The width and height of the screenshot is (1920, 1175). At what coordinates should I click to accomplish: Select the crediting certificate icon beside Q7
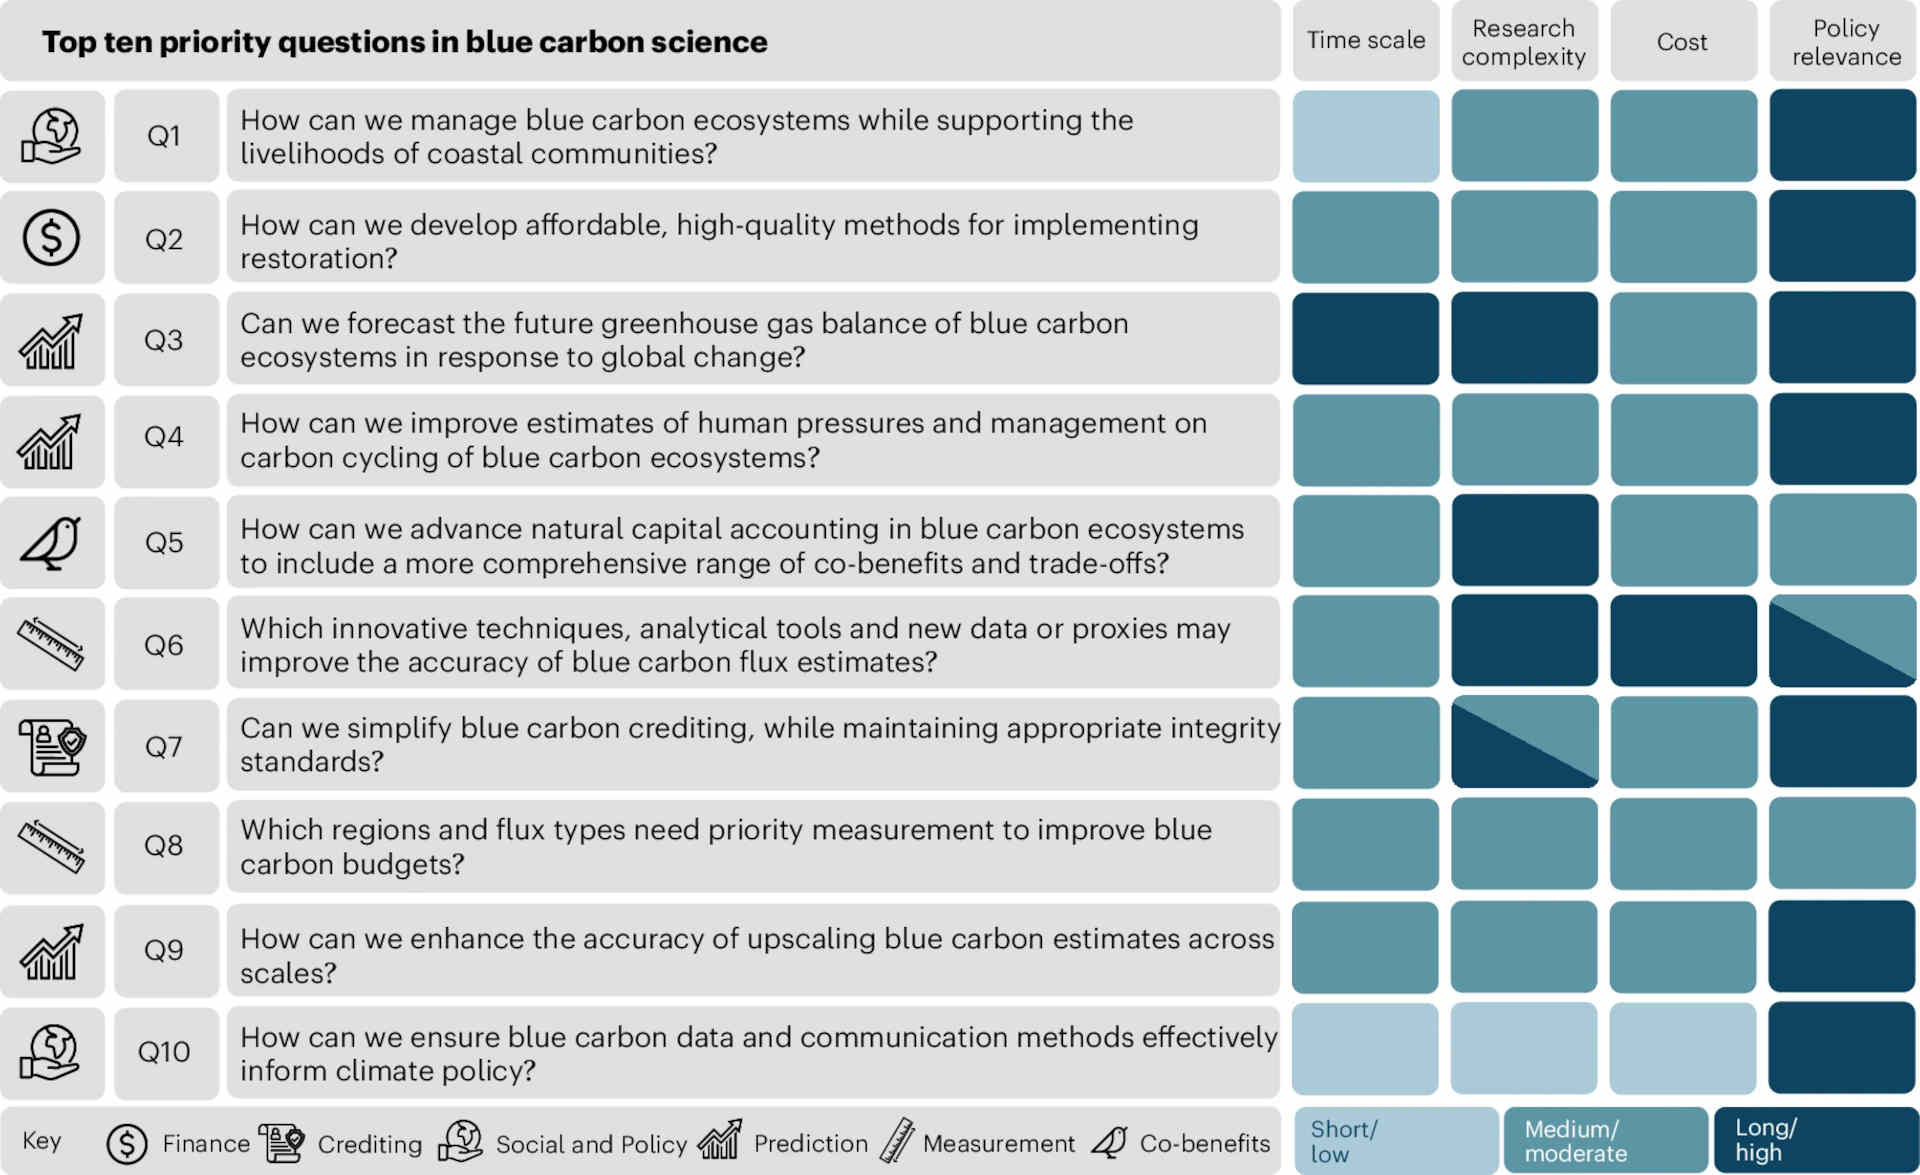[52, 746]
